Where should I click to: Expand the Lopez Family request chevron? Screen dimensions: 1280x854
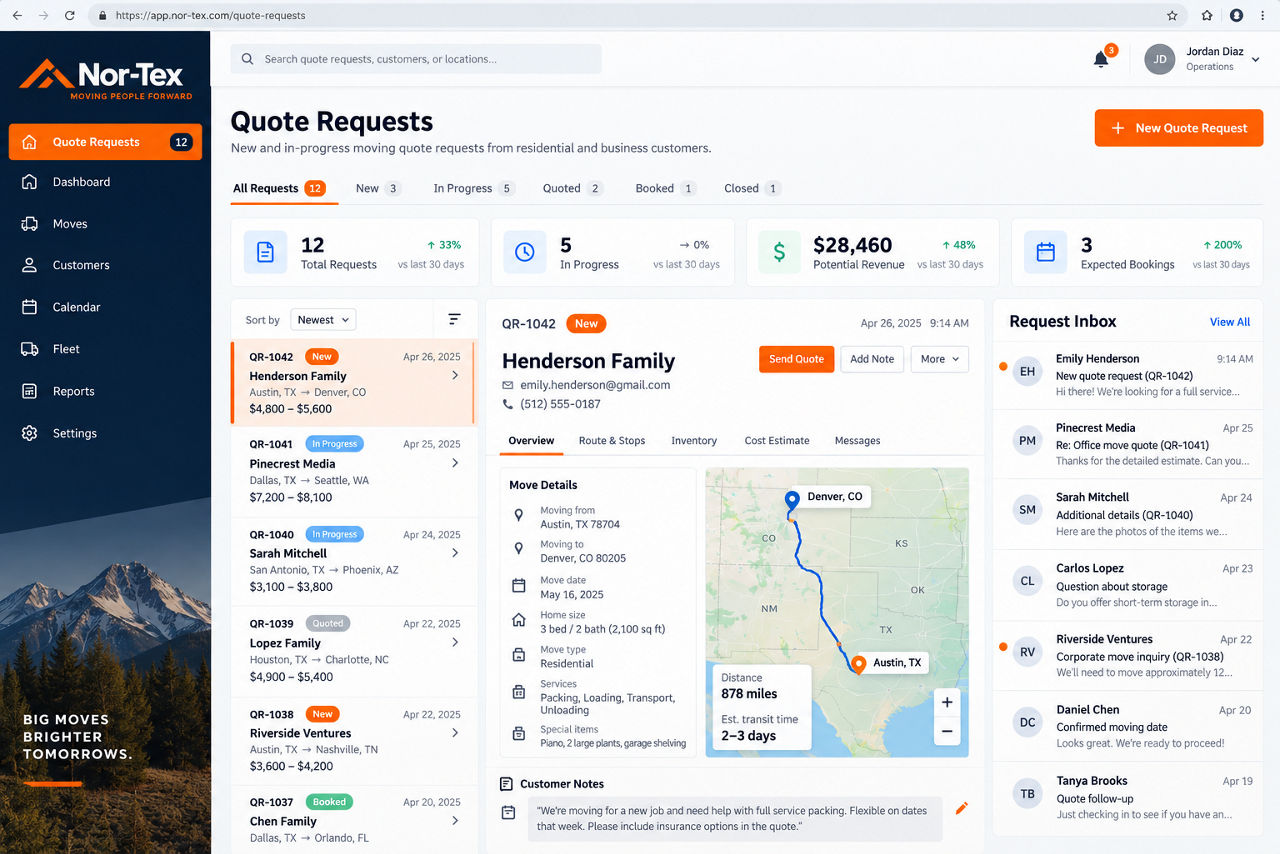[455, 642]
